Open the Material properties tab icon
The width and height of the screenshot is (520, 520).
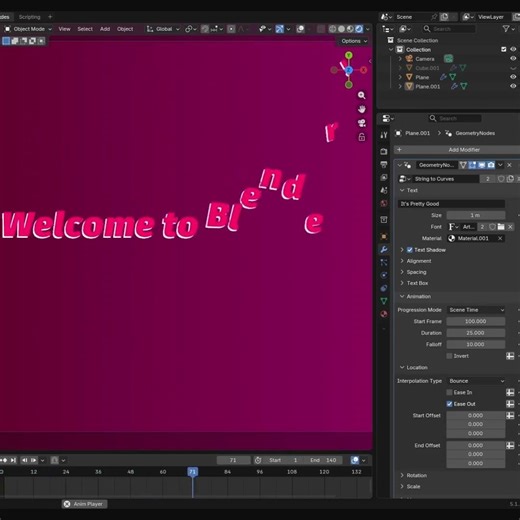(x=384, y=314)
